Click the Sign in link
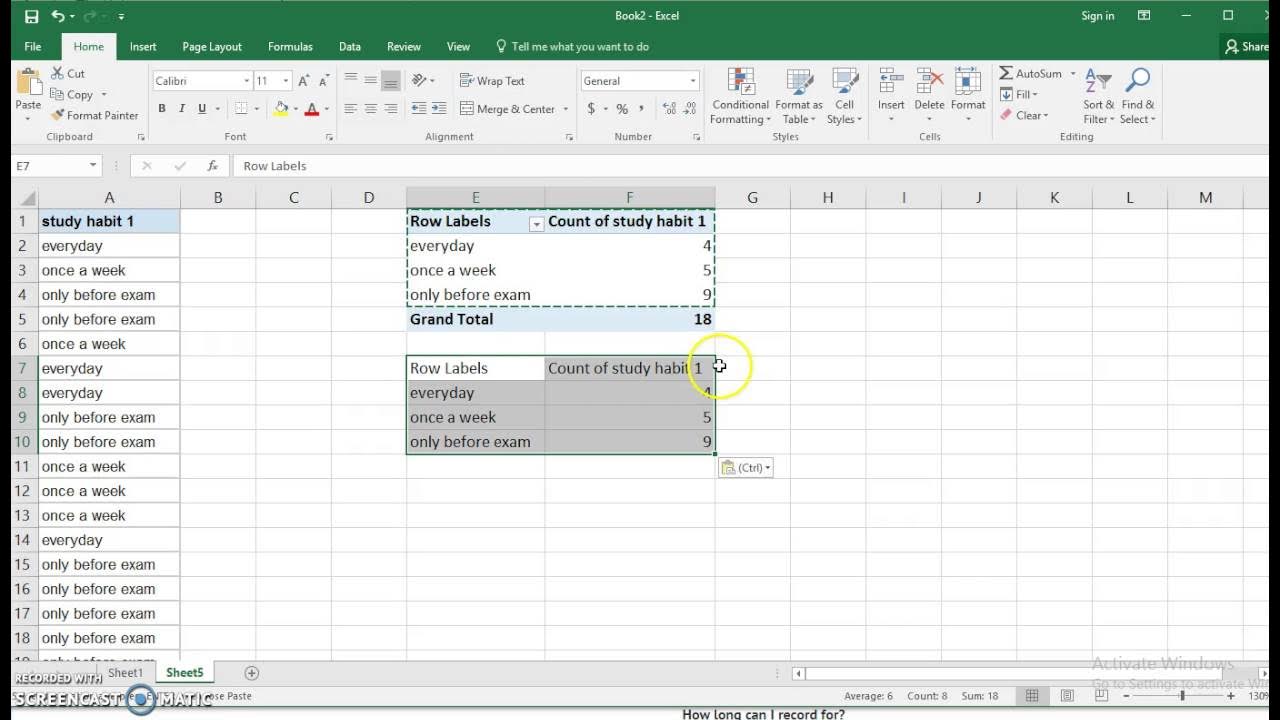 coord(1098,16)
